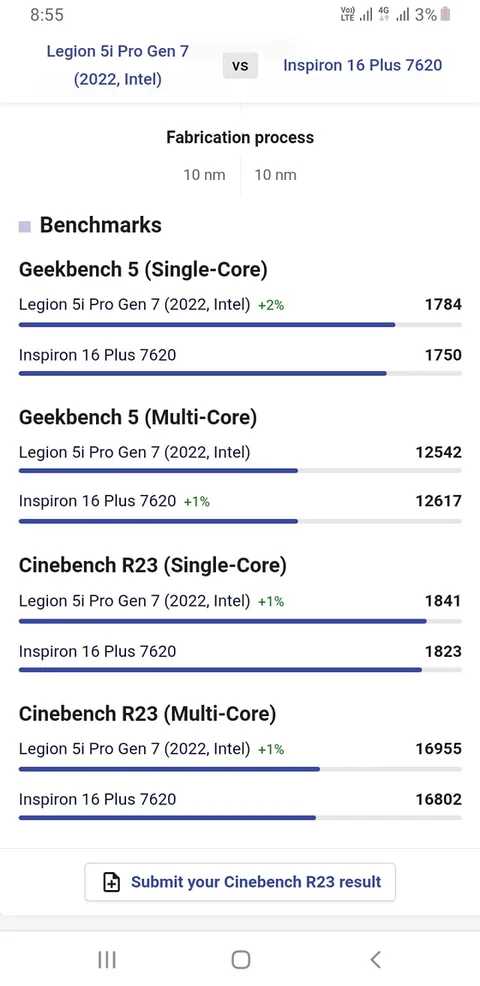Tap the status bar clock showing 8:55
Screen dimensions: 480x986
click(x=47, y=15)
